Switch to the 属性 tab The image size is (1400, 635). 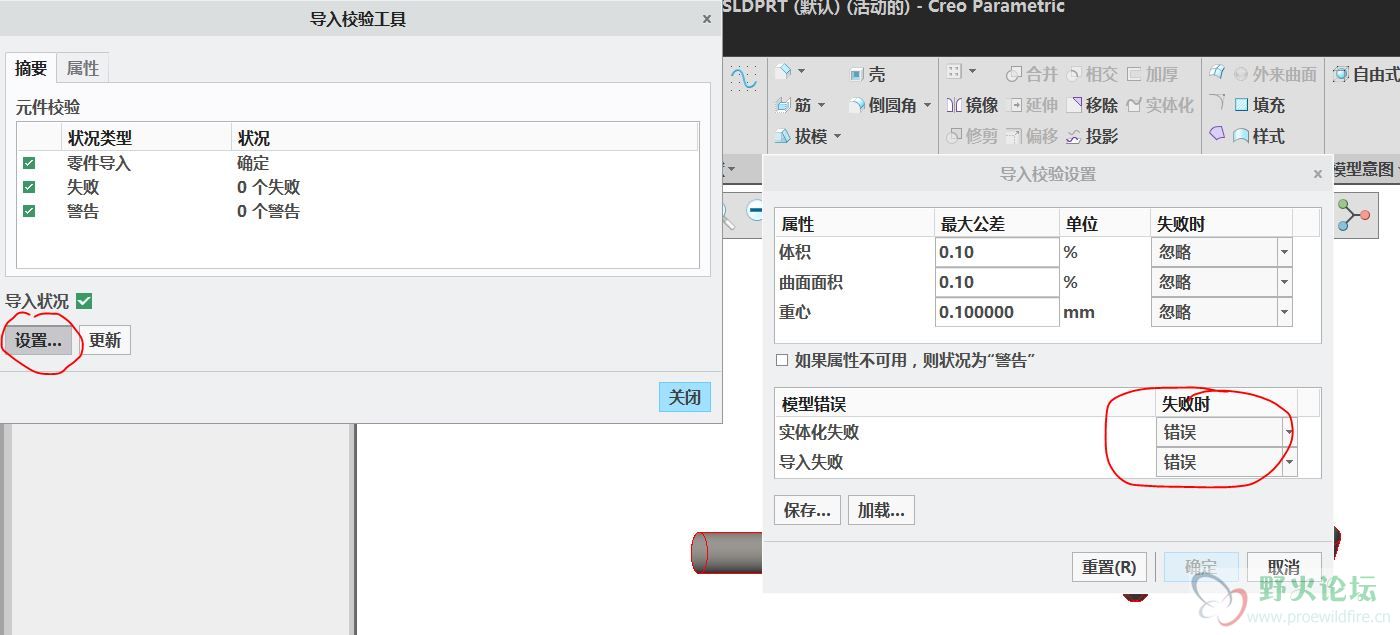[82, 68]
